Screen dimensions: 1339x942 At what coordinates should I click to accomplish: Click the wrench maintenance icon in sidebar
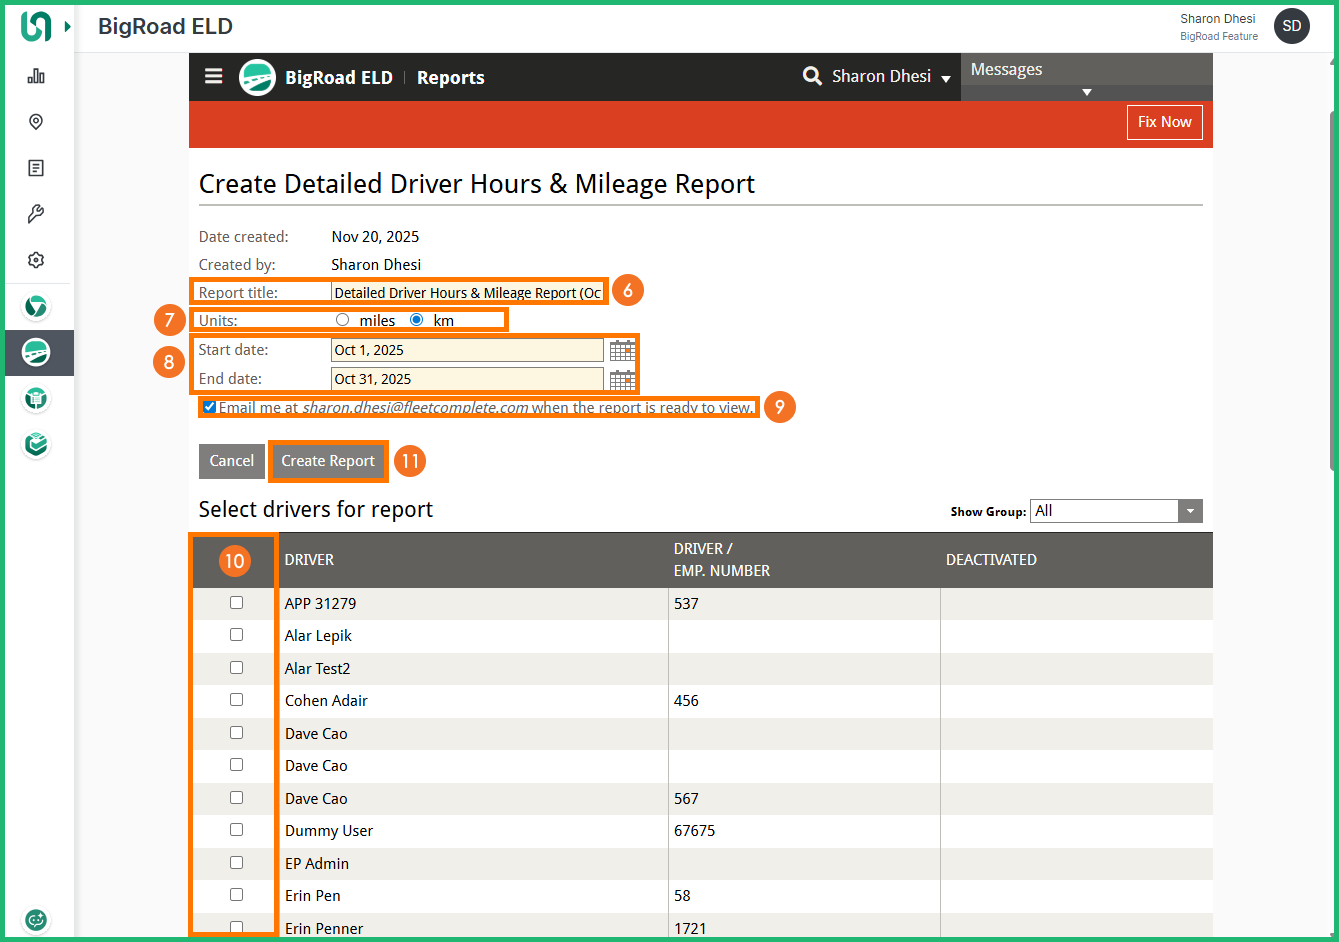click(36, 214)
